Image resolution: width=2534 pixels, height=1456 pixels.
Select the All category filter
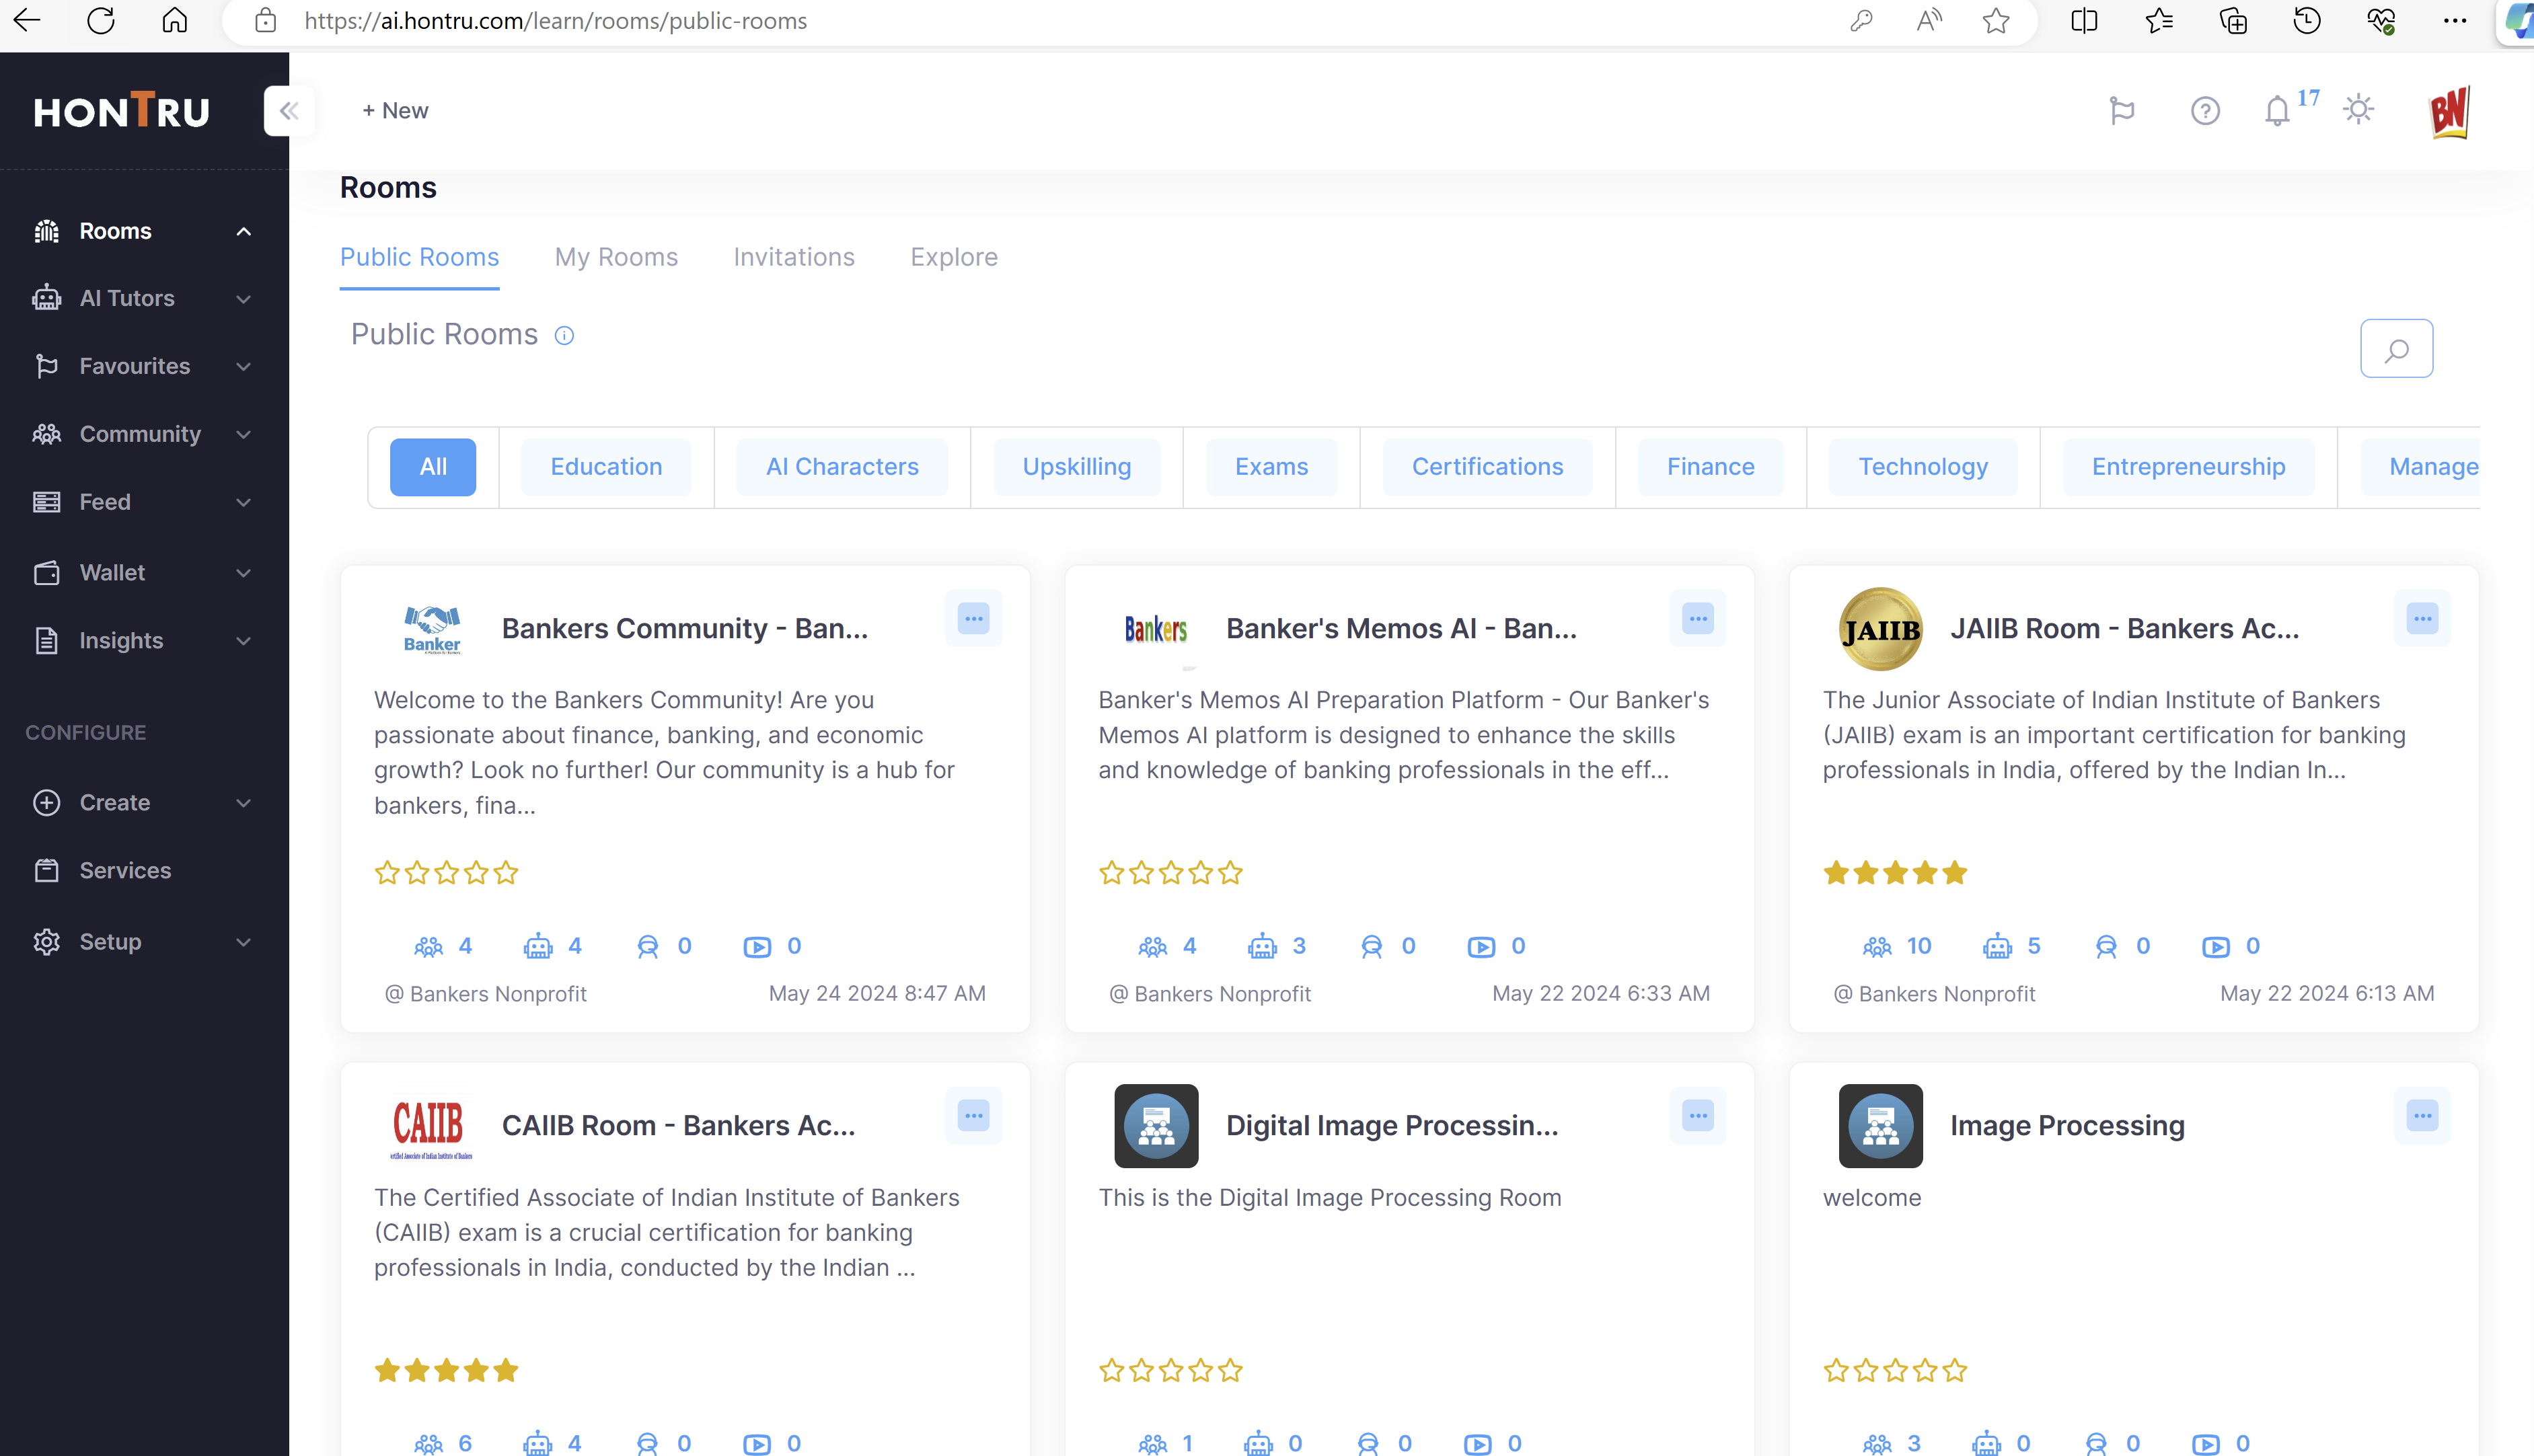click(x=433, y=467)
